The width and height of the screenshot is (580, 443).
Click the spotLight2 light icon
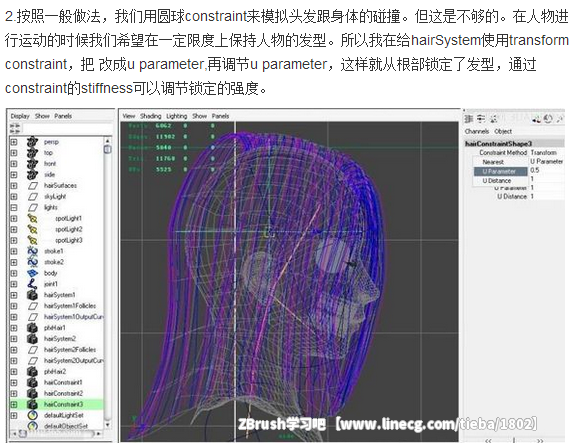(33, 229)
